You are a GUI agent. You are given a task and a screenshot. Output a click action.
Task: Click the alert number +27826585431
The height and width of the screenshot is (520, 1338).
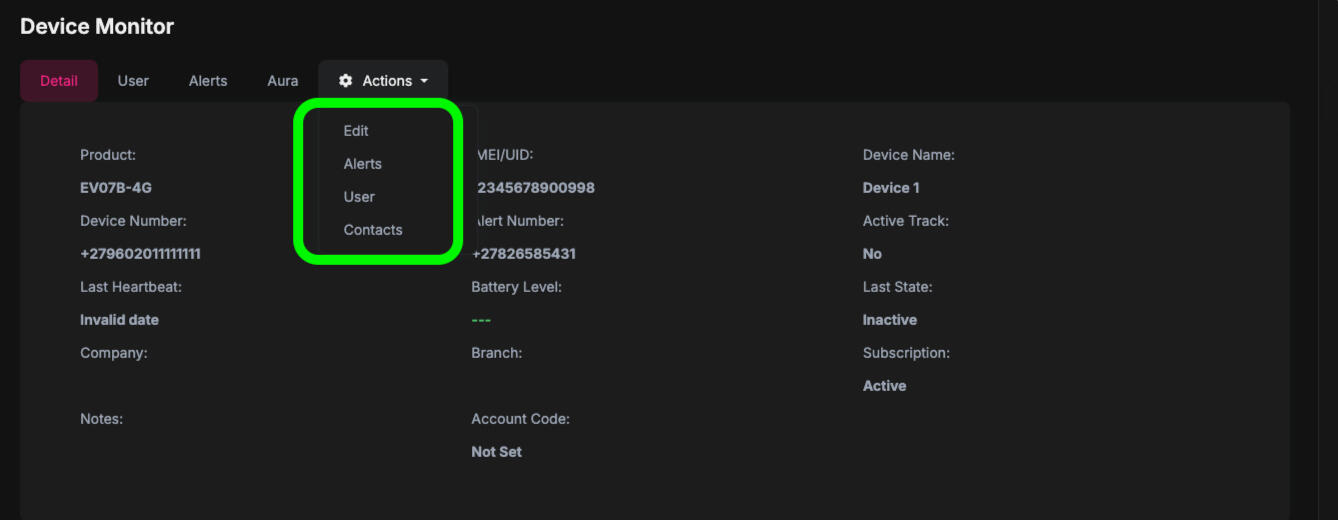click(x=524, y=254)
